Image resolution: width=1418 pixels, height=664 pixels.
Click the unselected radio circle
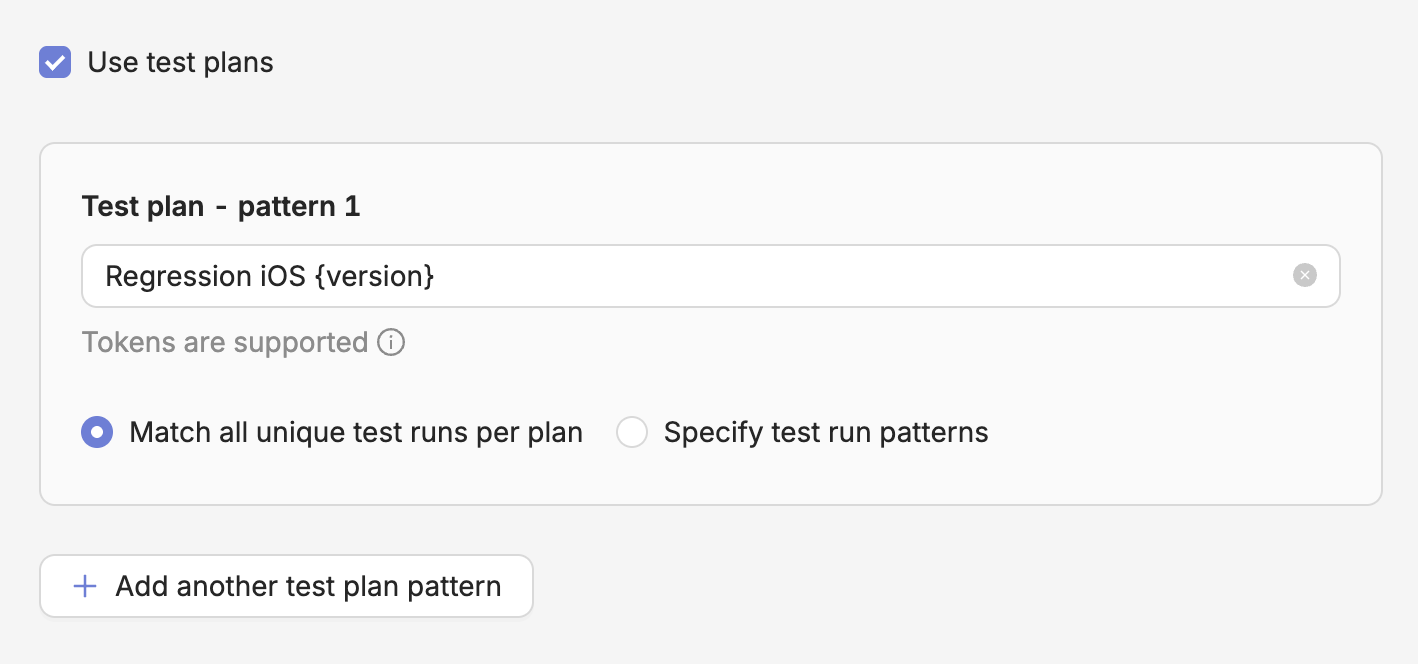[632, 432]
